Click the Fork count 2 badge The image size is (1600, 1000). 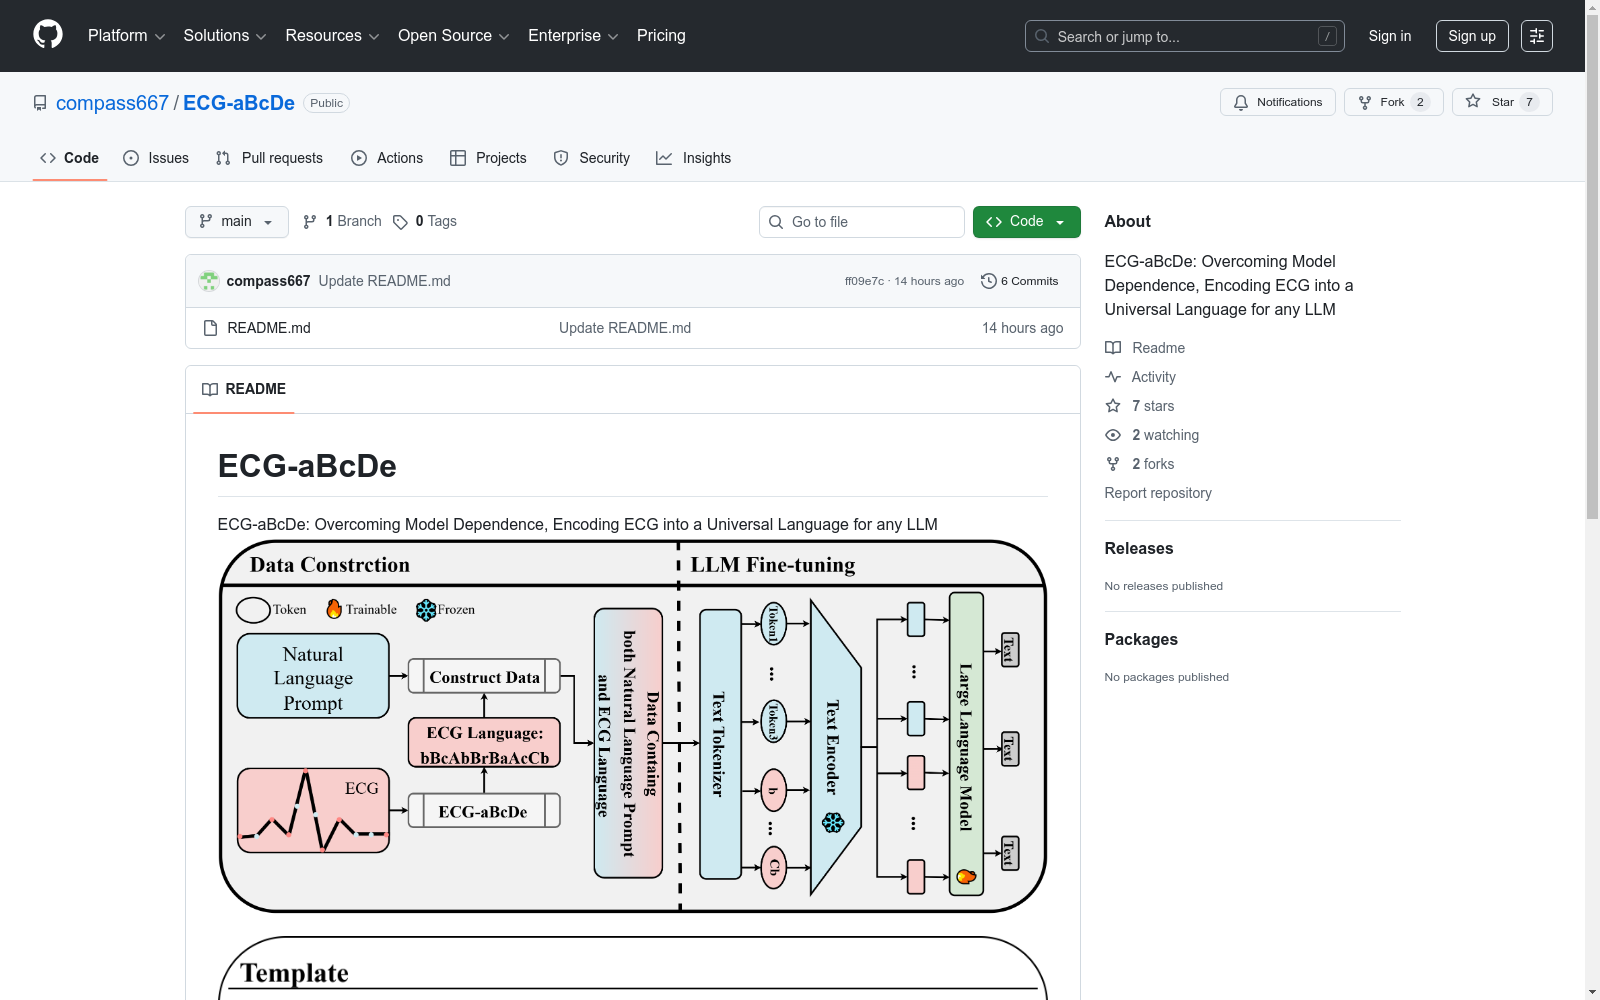(x=1420, y=102)
